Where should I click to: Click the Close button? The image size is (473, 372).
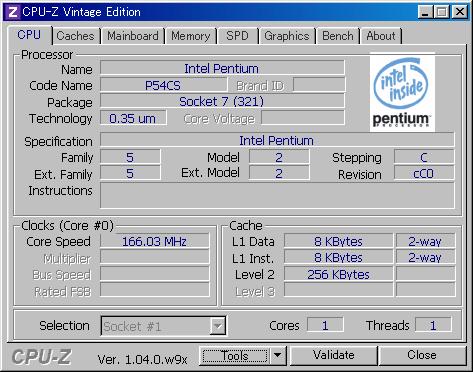(422, 355)
